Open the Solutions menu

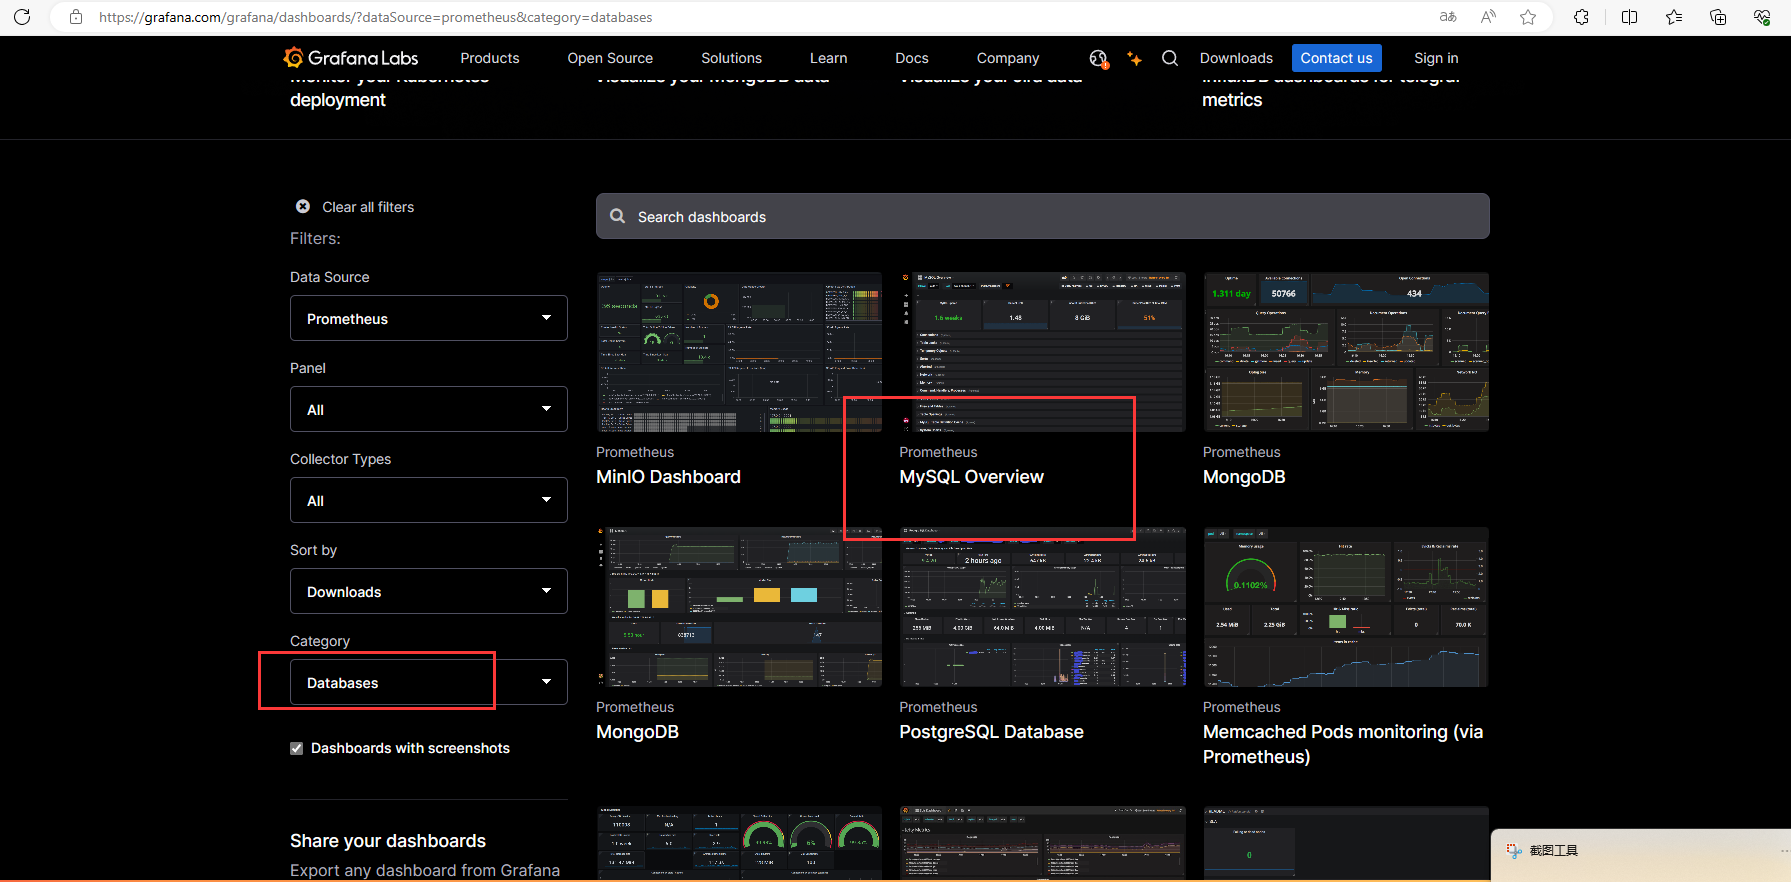(731, 58)
